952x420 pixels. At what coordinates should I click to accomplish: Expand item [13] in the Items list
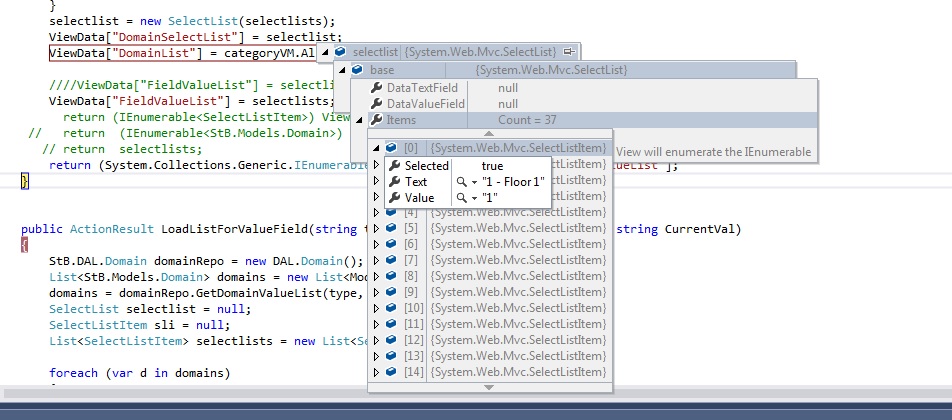tap(376, 356)
